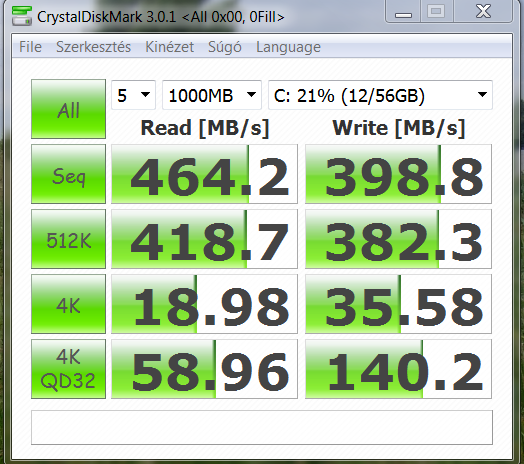Screen dimensions: 524x464
Task: Click the CrystalDiskMark app icon in title bar
Action: (x=21, y=16)
